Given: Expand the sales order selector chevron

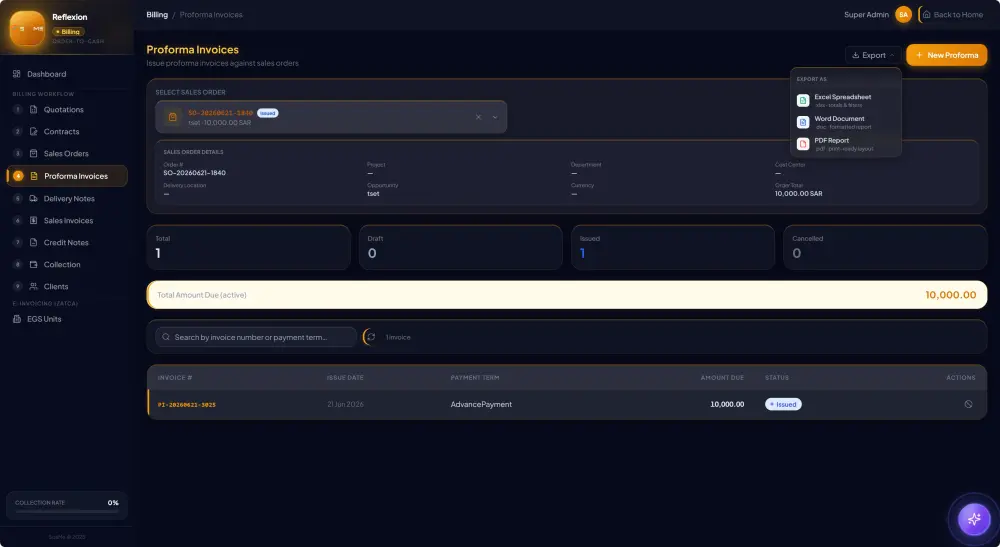Looking at the screenshot, I should pyautogui.click(x=495, y=117).
